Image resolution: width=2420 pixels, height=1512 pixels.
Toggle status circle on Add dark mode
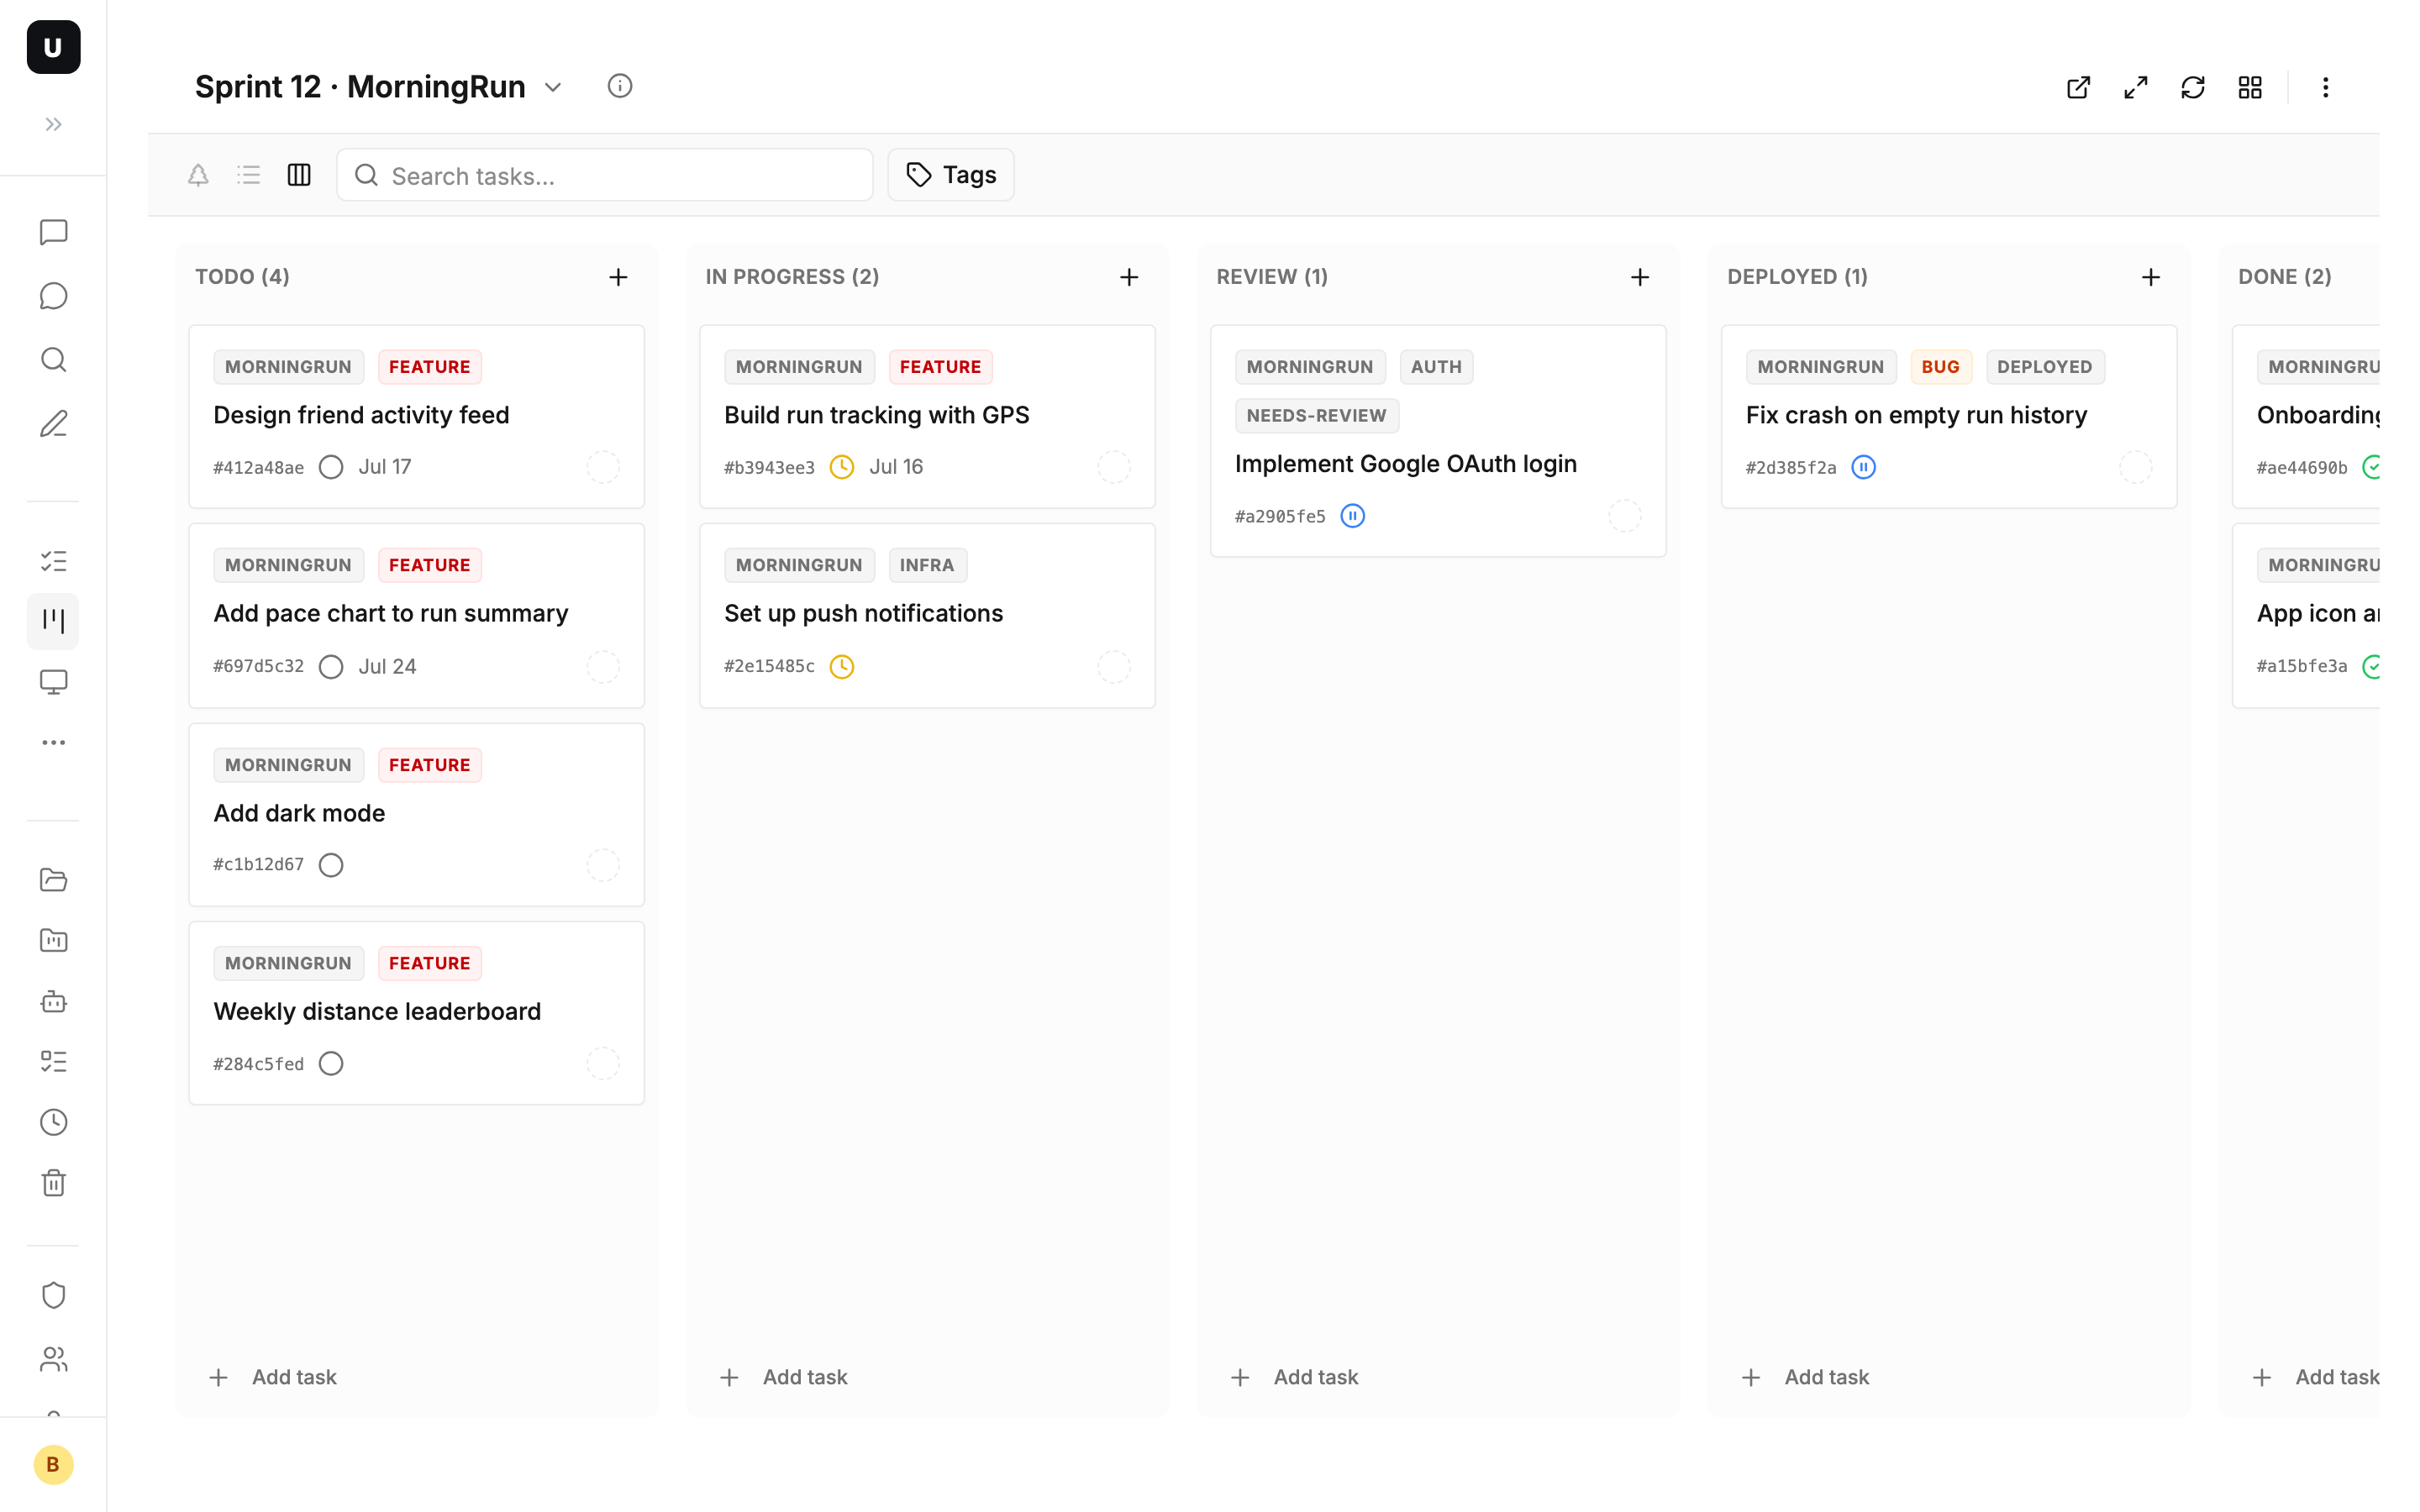tap(331, 865)
